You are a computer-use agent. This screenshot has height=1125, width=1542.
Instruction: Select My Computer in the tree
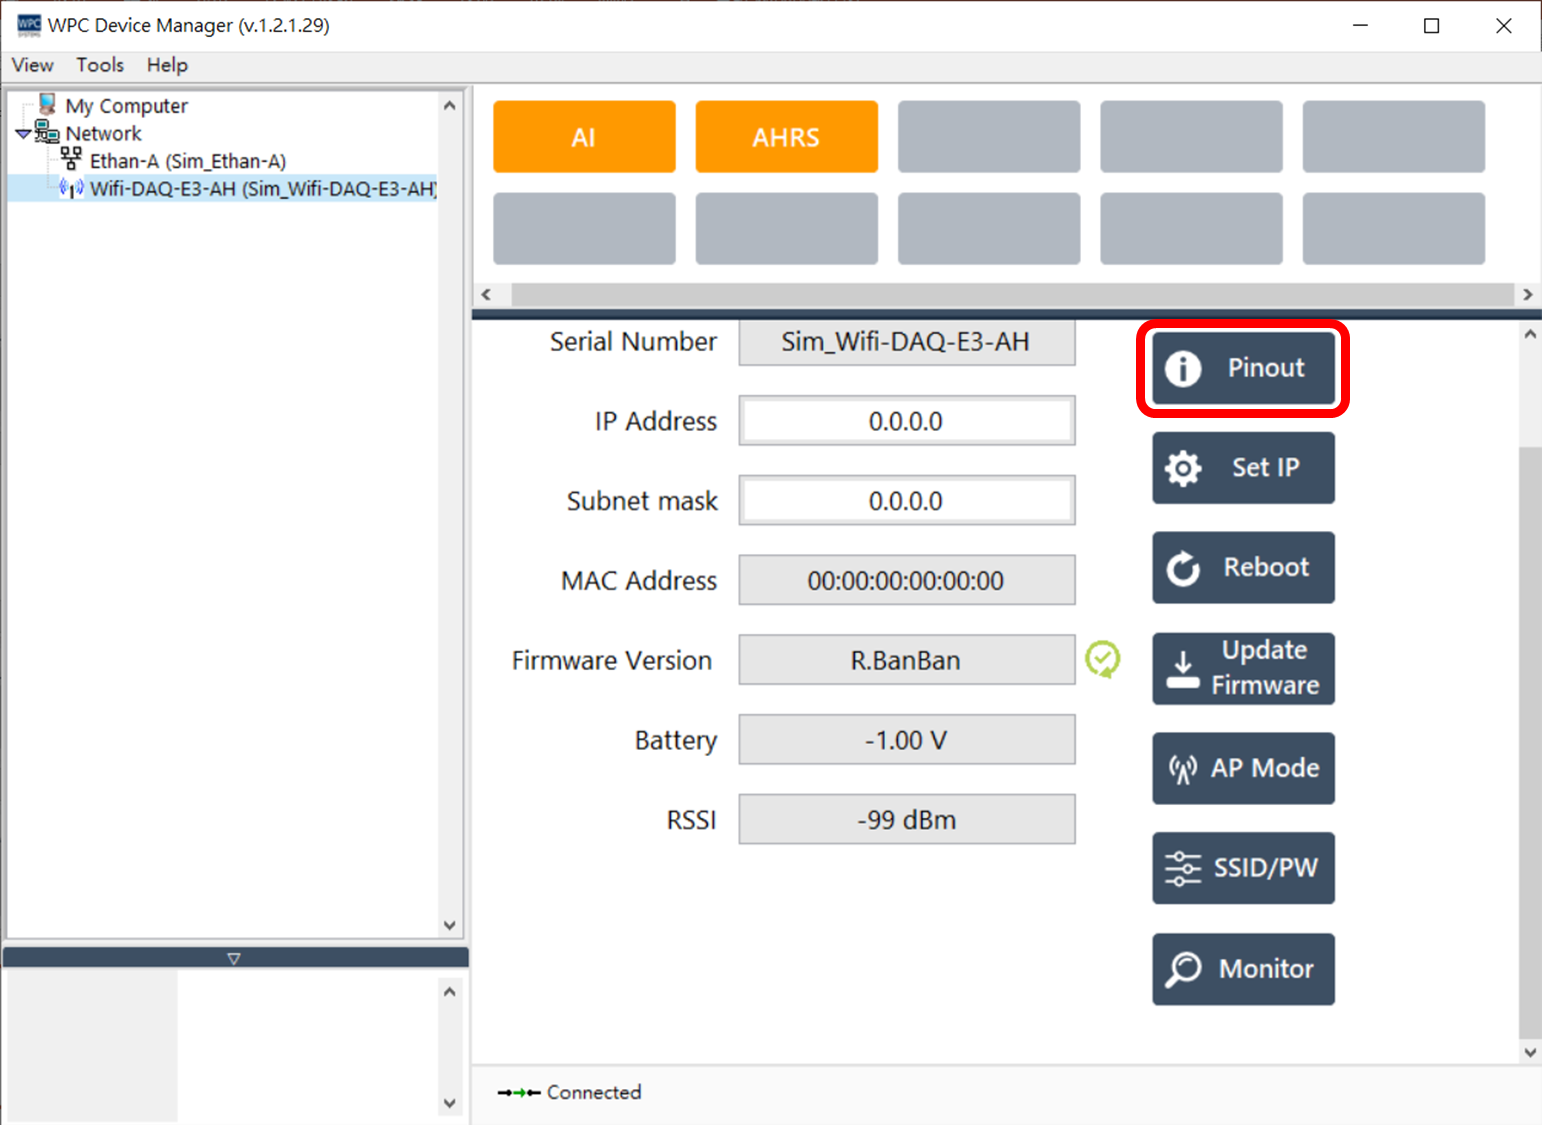coord(126,106)
